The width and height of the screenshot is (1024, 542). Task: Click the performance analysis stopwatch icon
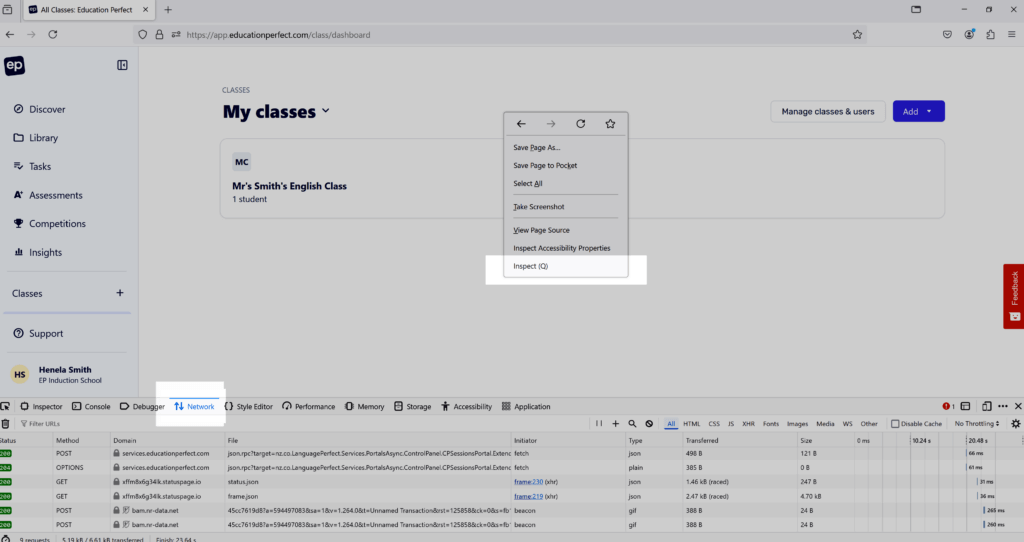tap(5, 539)
